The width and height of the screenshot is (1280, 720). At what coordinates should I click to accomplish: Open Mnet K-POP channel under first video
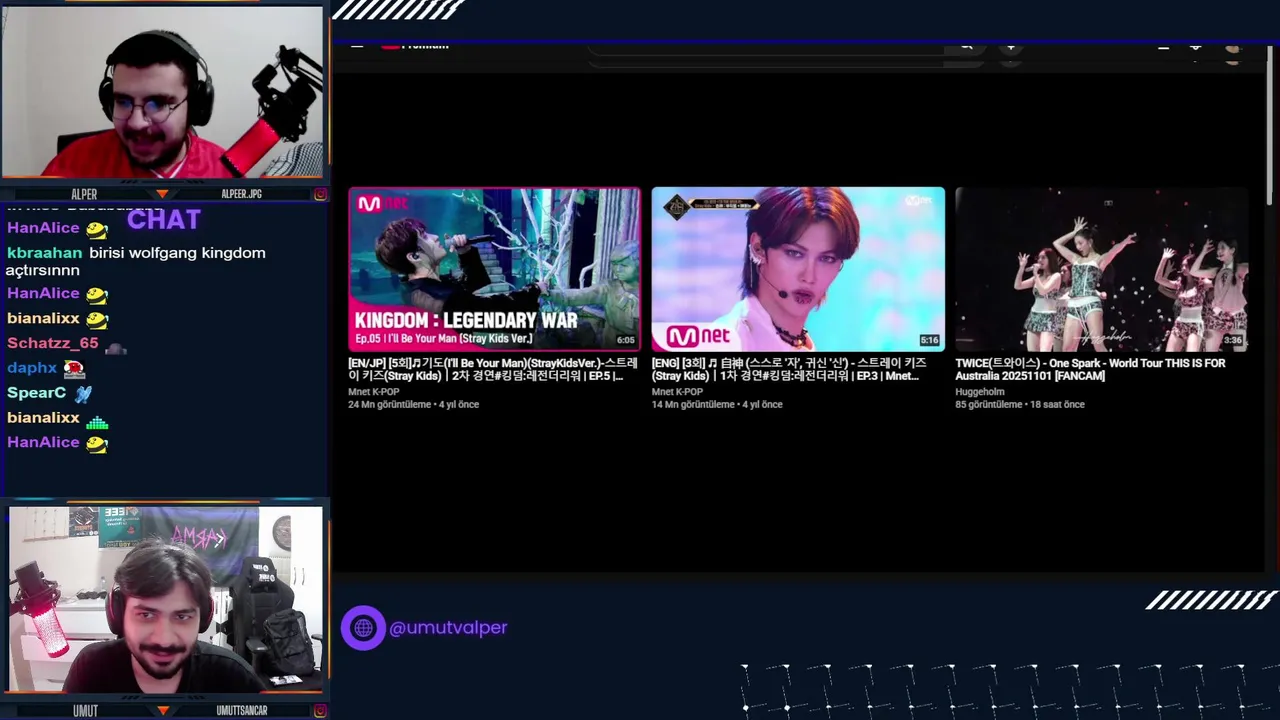(374, 392)
